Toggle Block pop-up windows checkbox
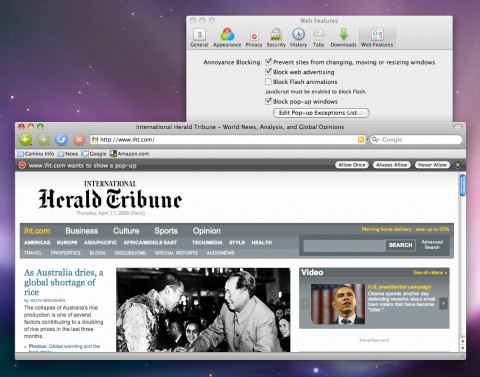Viewport: 480px width, 377px height. [268, 101]
